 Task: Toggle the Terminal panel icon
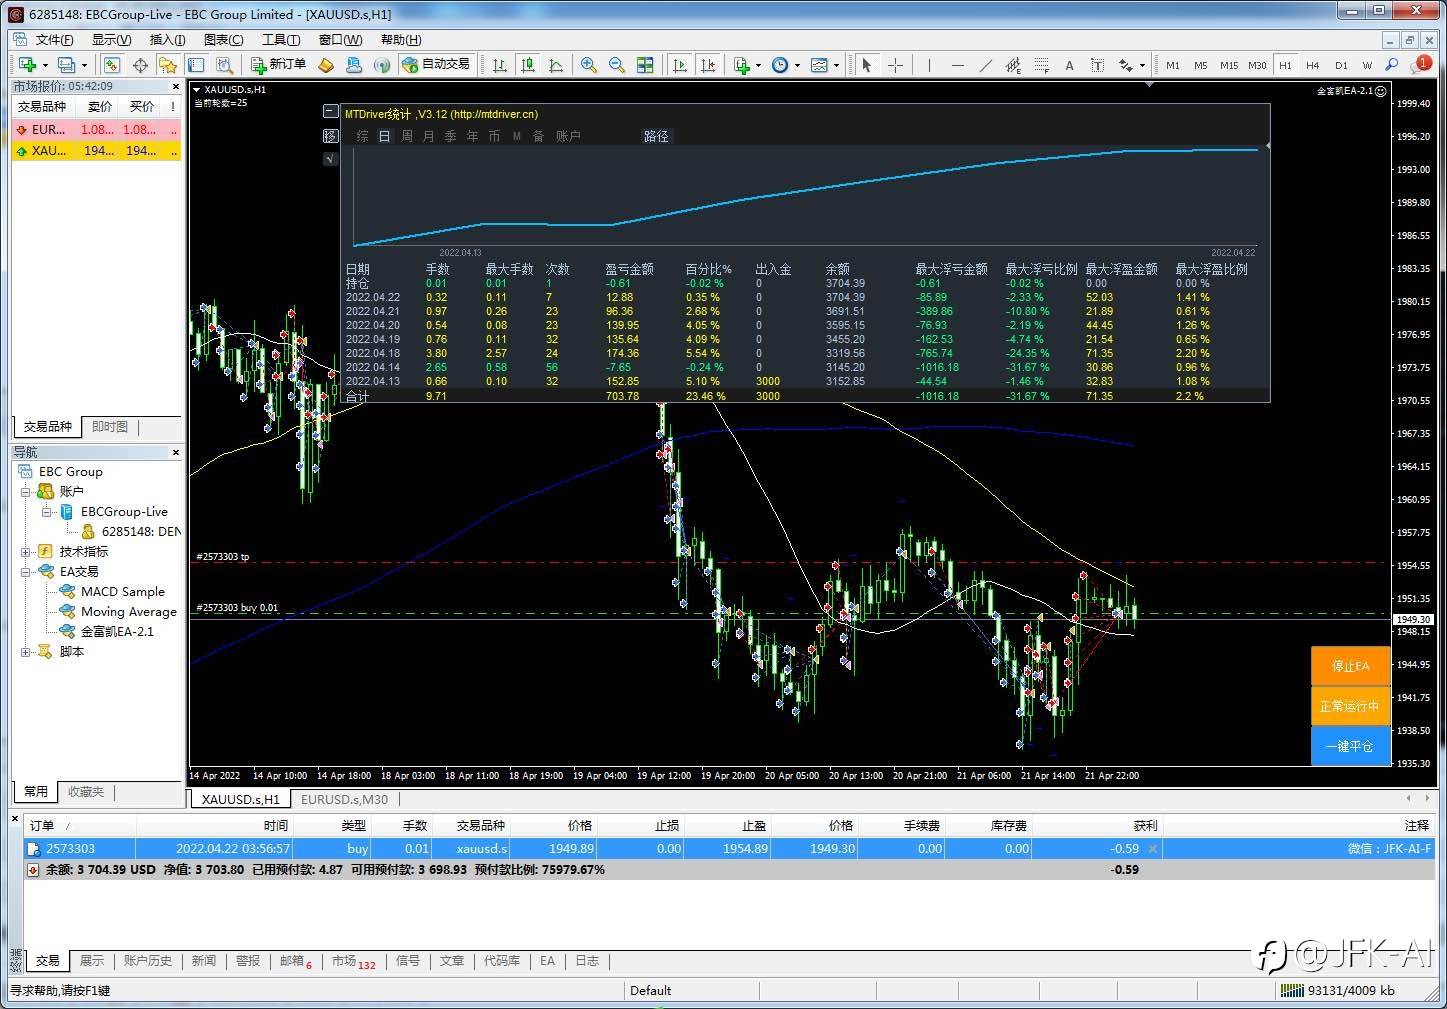pyautogui.click(x=196, y=65)
